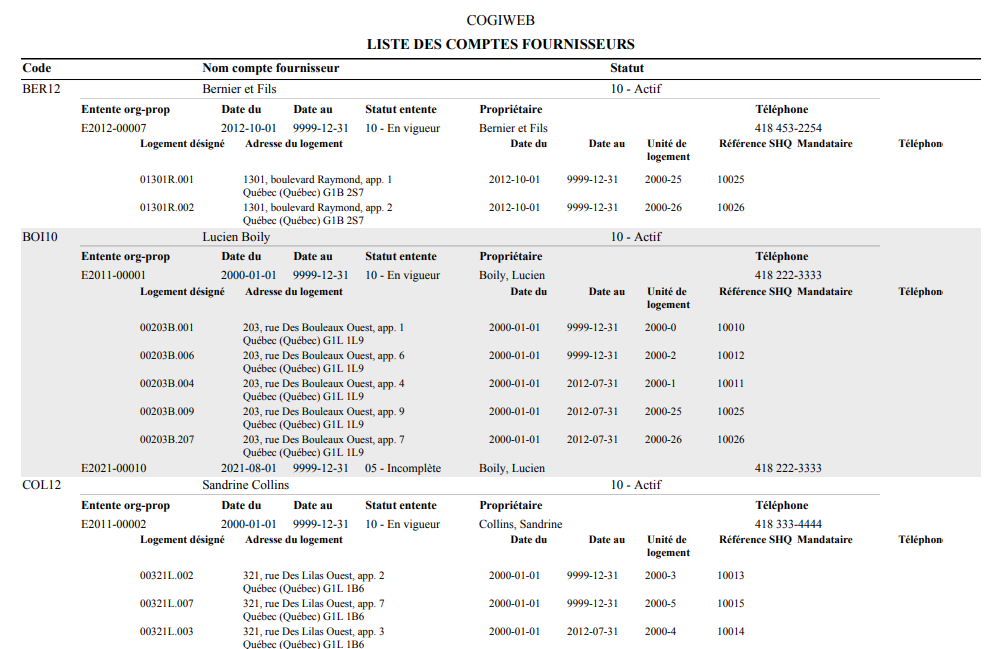Screen dimensions: 984x649
Task: Click the "05 - Incomplète" agreement status
Action: click(x=403, y=468)
